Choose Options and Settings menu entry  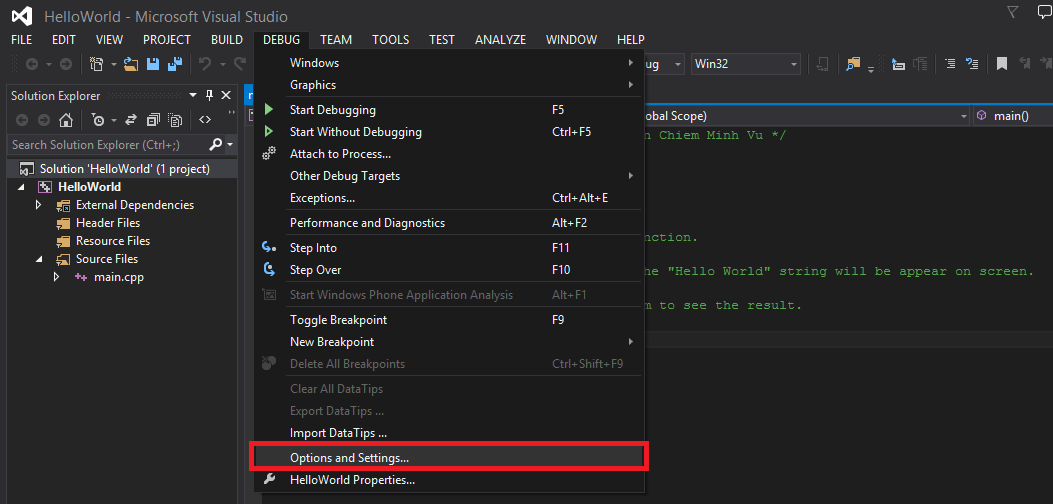(449, 457)
